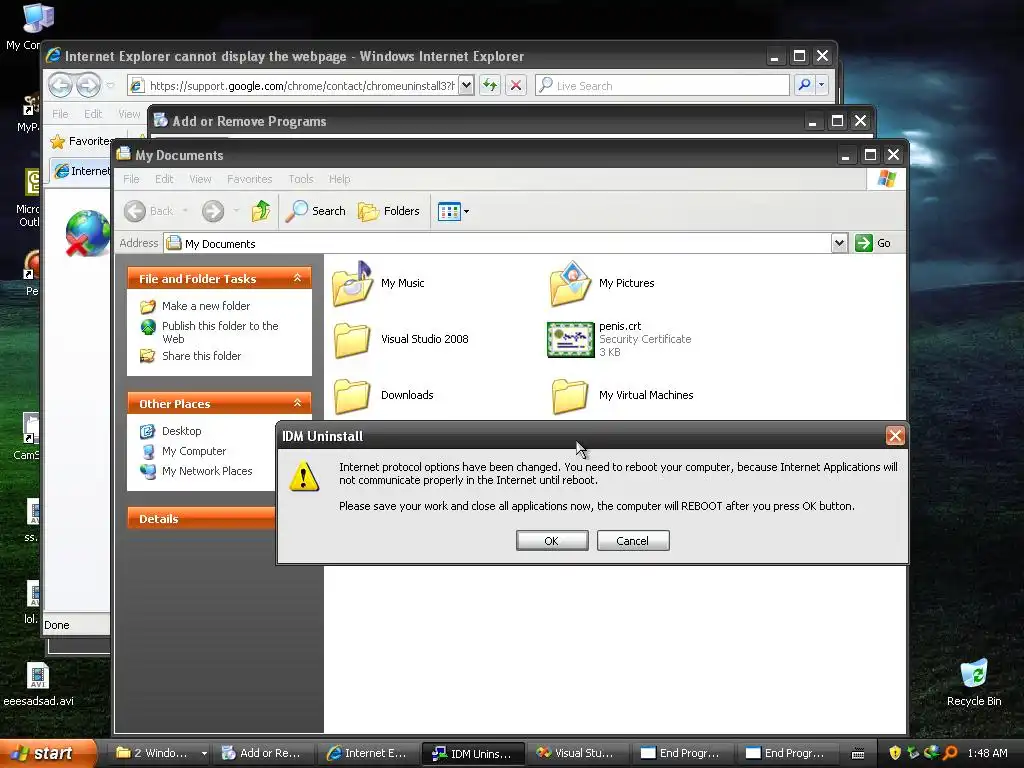Click the Internet Explorer URL address field
1024x768 pixels.
pos(302,86)
